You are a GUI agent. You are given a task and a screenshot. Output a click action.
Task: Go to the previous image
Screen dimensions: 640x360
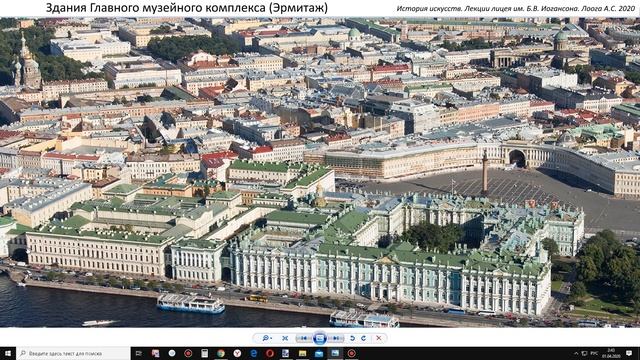pos(304,338)
